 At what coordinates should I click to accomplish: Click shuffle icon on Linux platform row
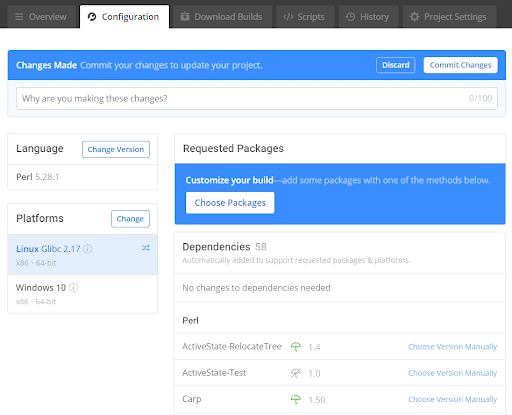coord(145,248)
